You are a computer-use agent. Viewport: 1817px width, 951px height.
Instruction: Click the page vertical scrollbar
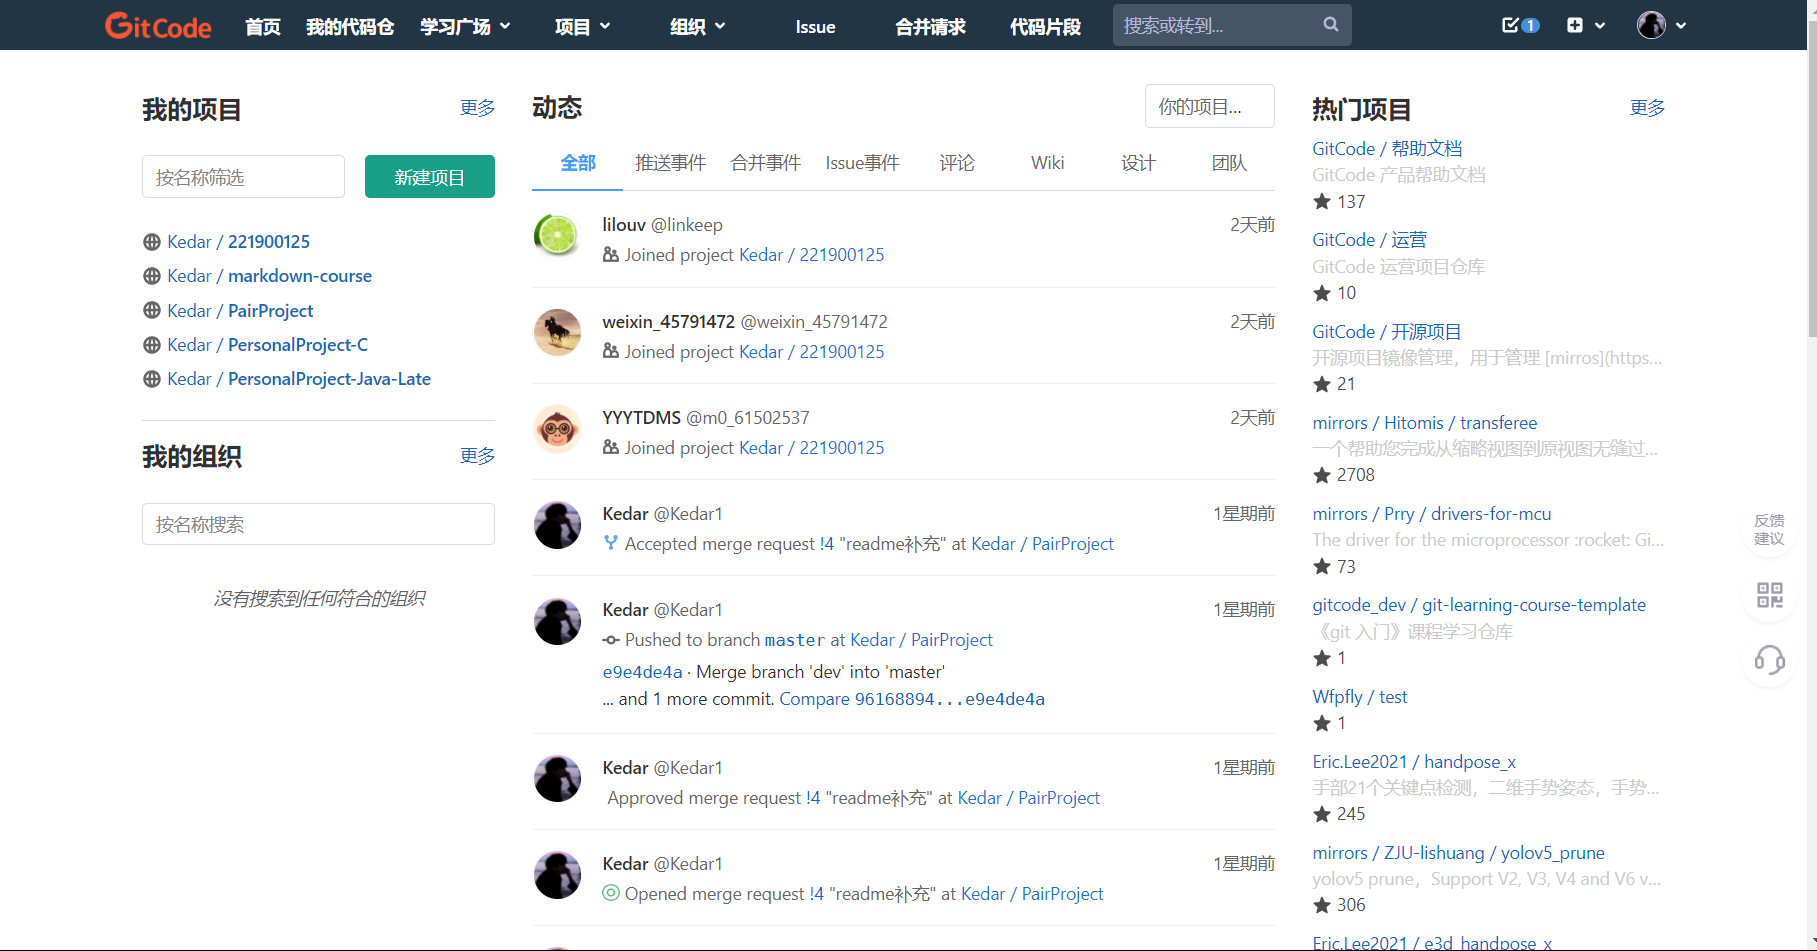1811,180
